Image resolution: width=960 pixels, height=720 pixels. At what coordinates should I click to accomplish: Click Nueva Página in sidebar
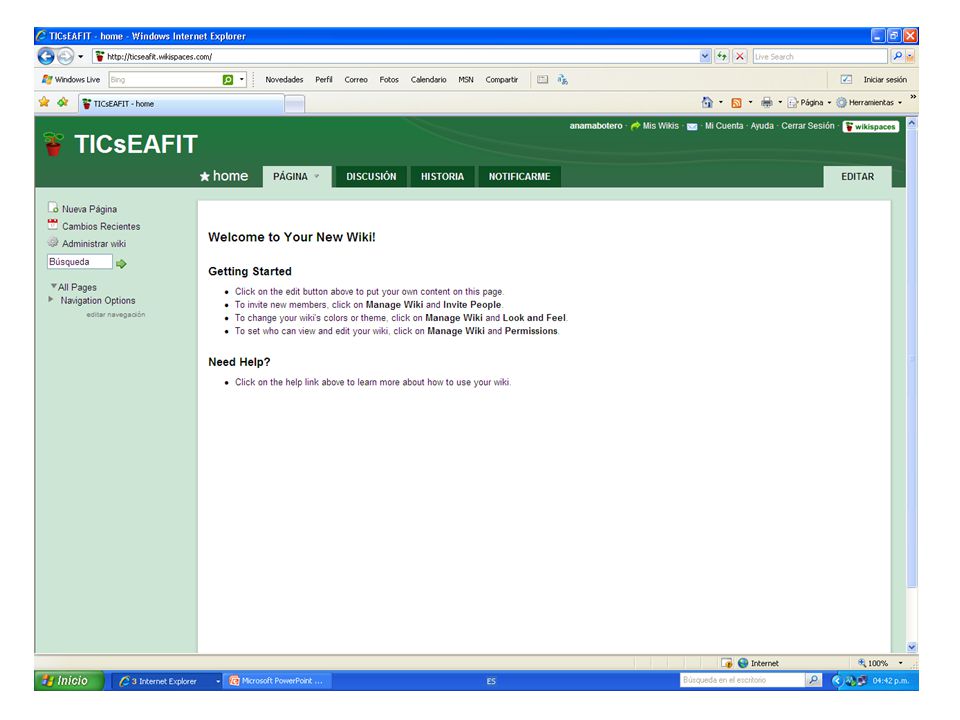(83, 209)
